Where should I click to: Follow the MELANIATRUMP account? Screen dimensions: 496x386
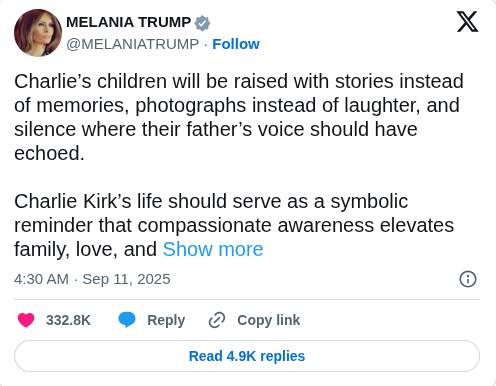pyautogui.click(x=236, y=44)
